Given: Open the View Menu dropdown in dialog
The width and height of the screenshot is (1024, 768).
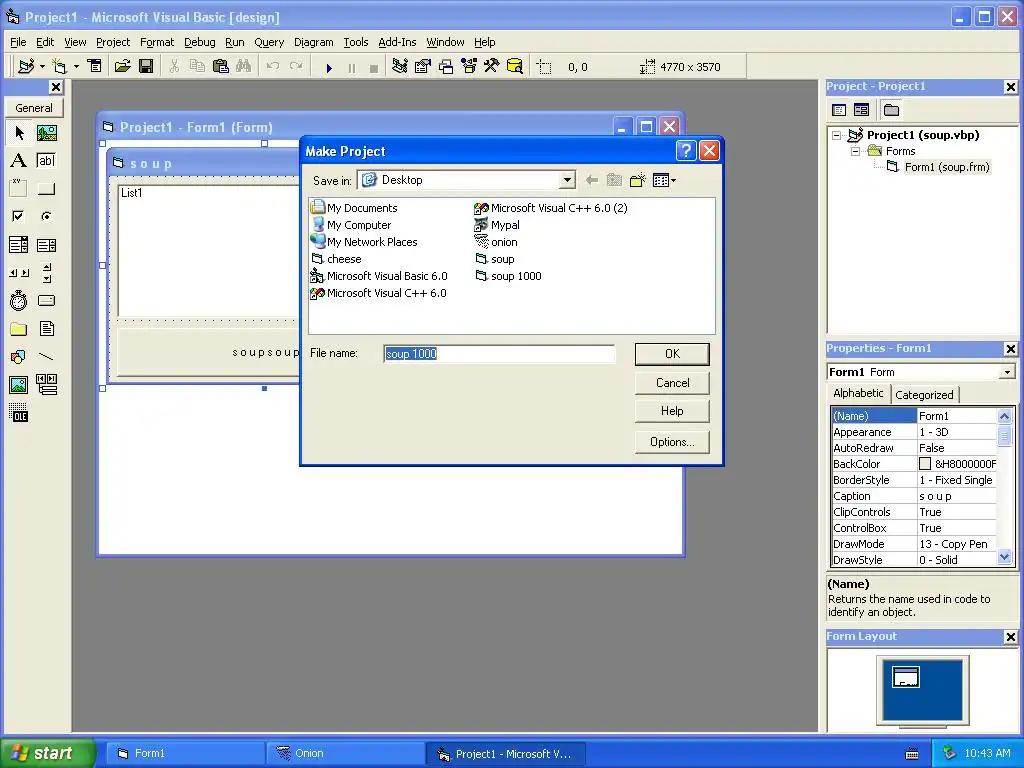Looking at the screenshot, I should pos(664,180).
